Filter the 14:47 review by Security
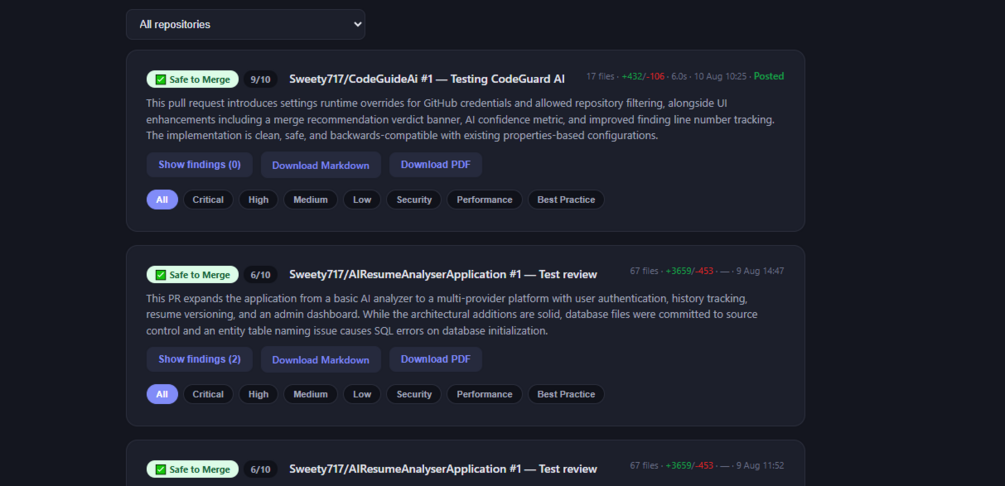This screenshot has width=1005, height=486. click(414, 394)
